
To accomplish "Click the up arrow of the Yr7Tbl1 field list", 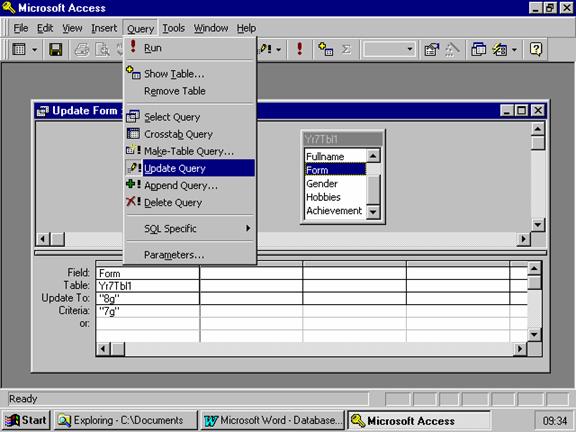I will coord(373,156).
